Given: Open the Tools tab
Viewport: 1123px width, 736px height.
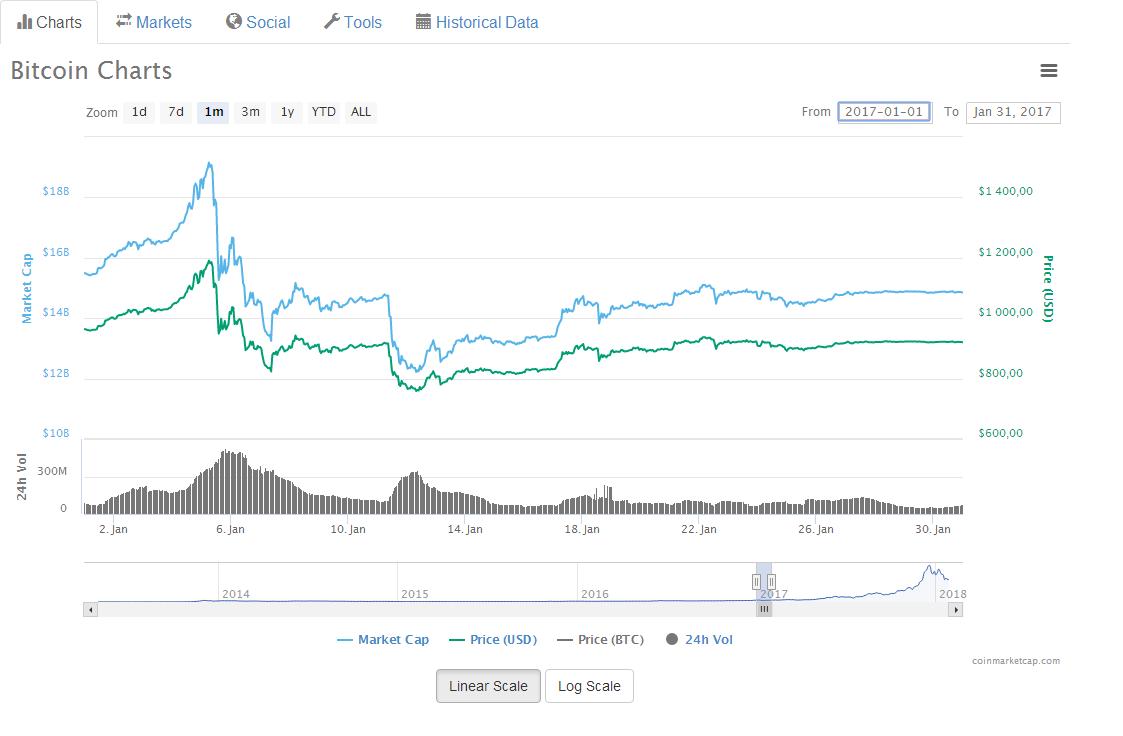Looking at the screenshot, I should [353, 22].
